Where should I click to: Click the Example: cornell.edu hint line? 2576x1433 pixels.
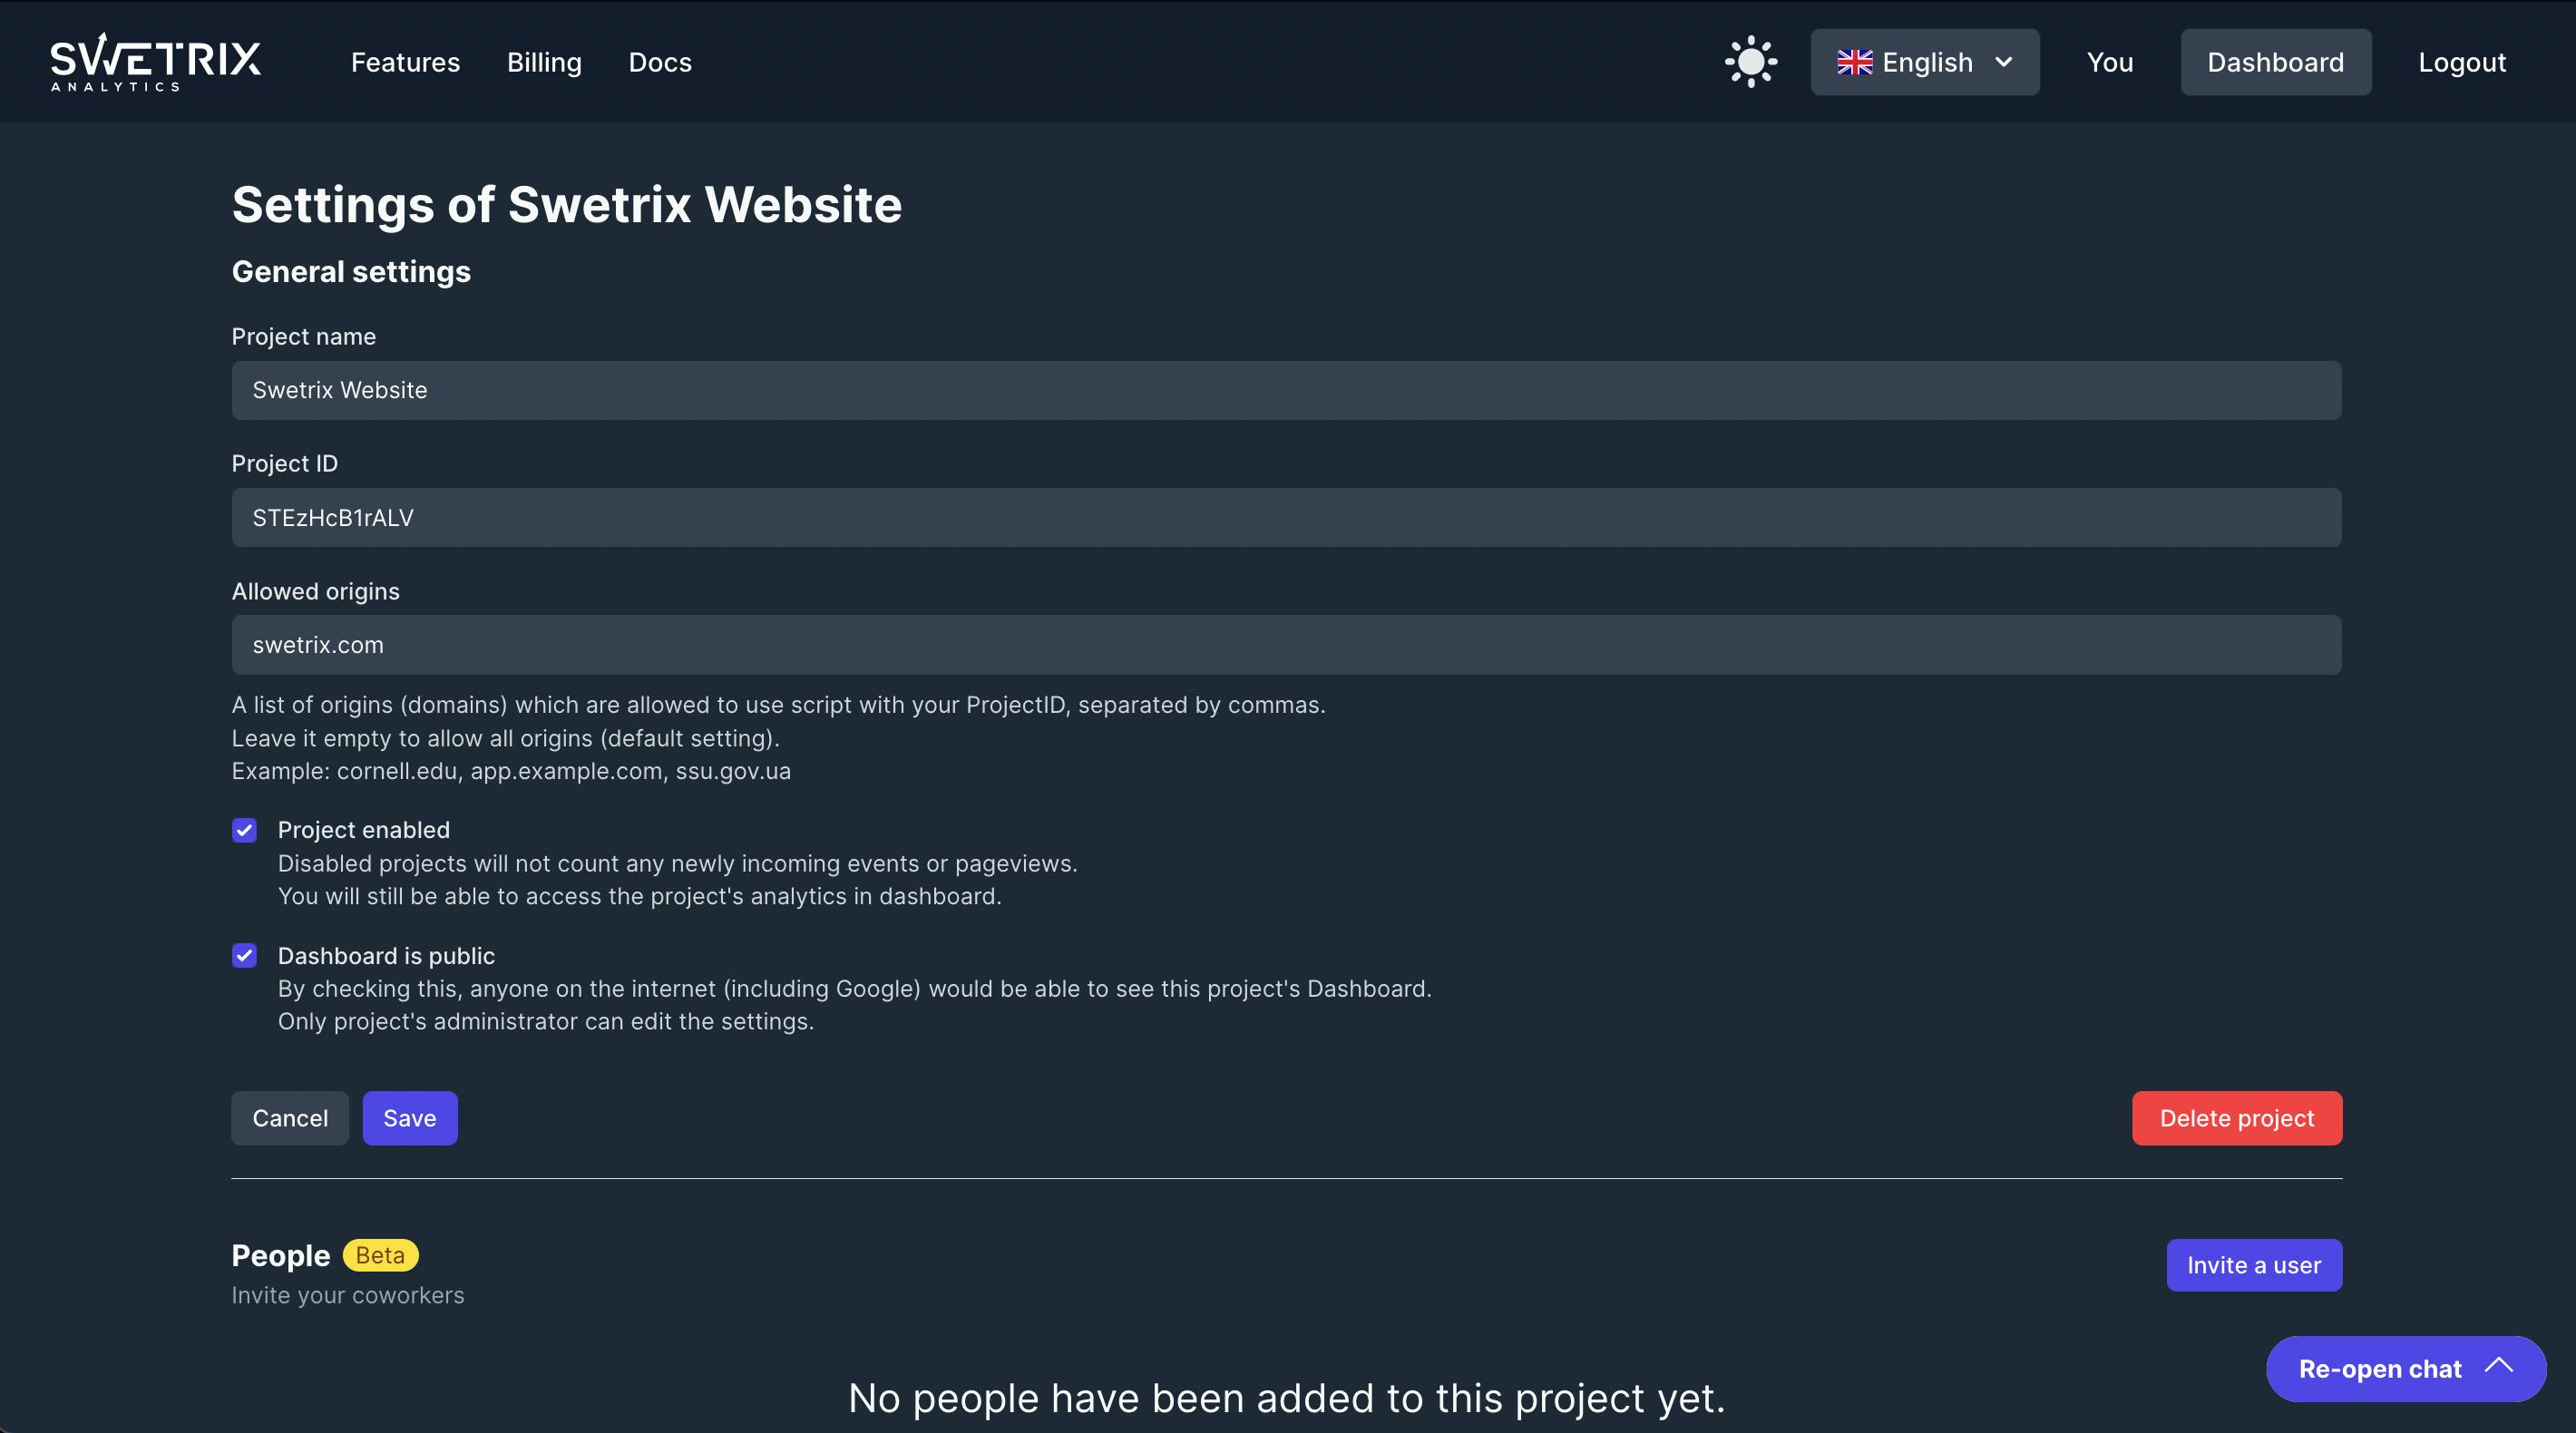tap(511, 771)
